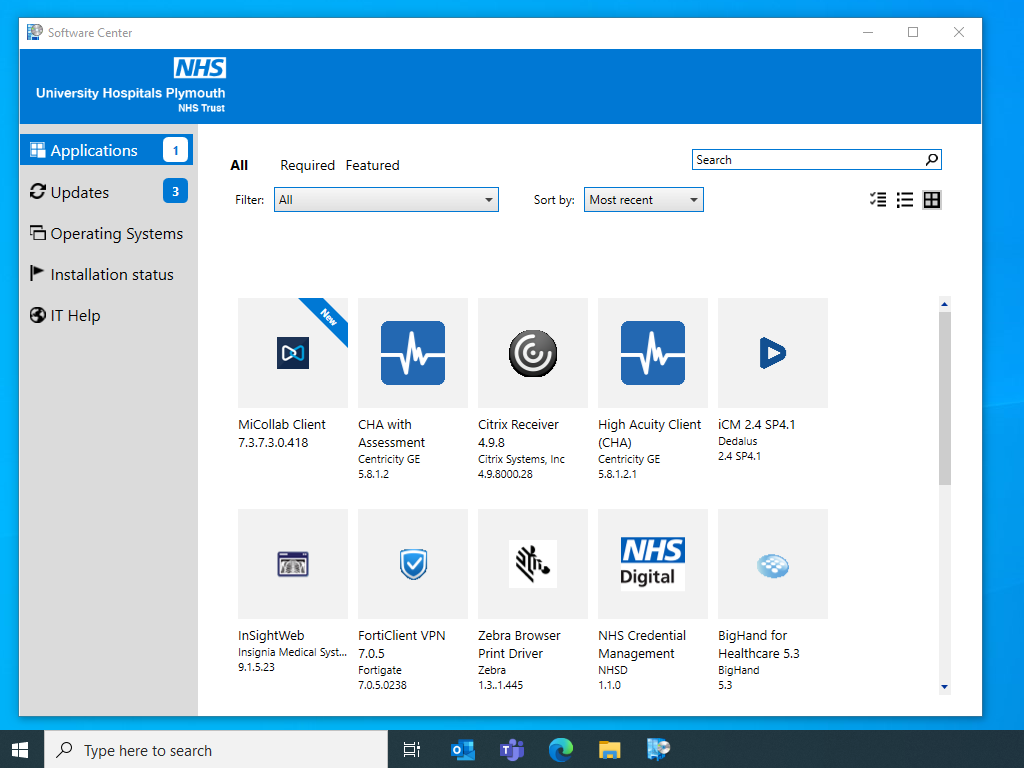Open Task View on the taskbar
The image size is (1024, 768).
(412, 750)
